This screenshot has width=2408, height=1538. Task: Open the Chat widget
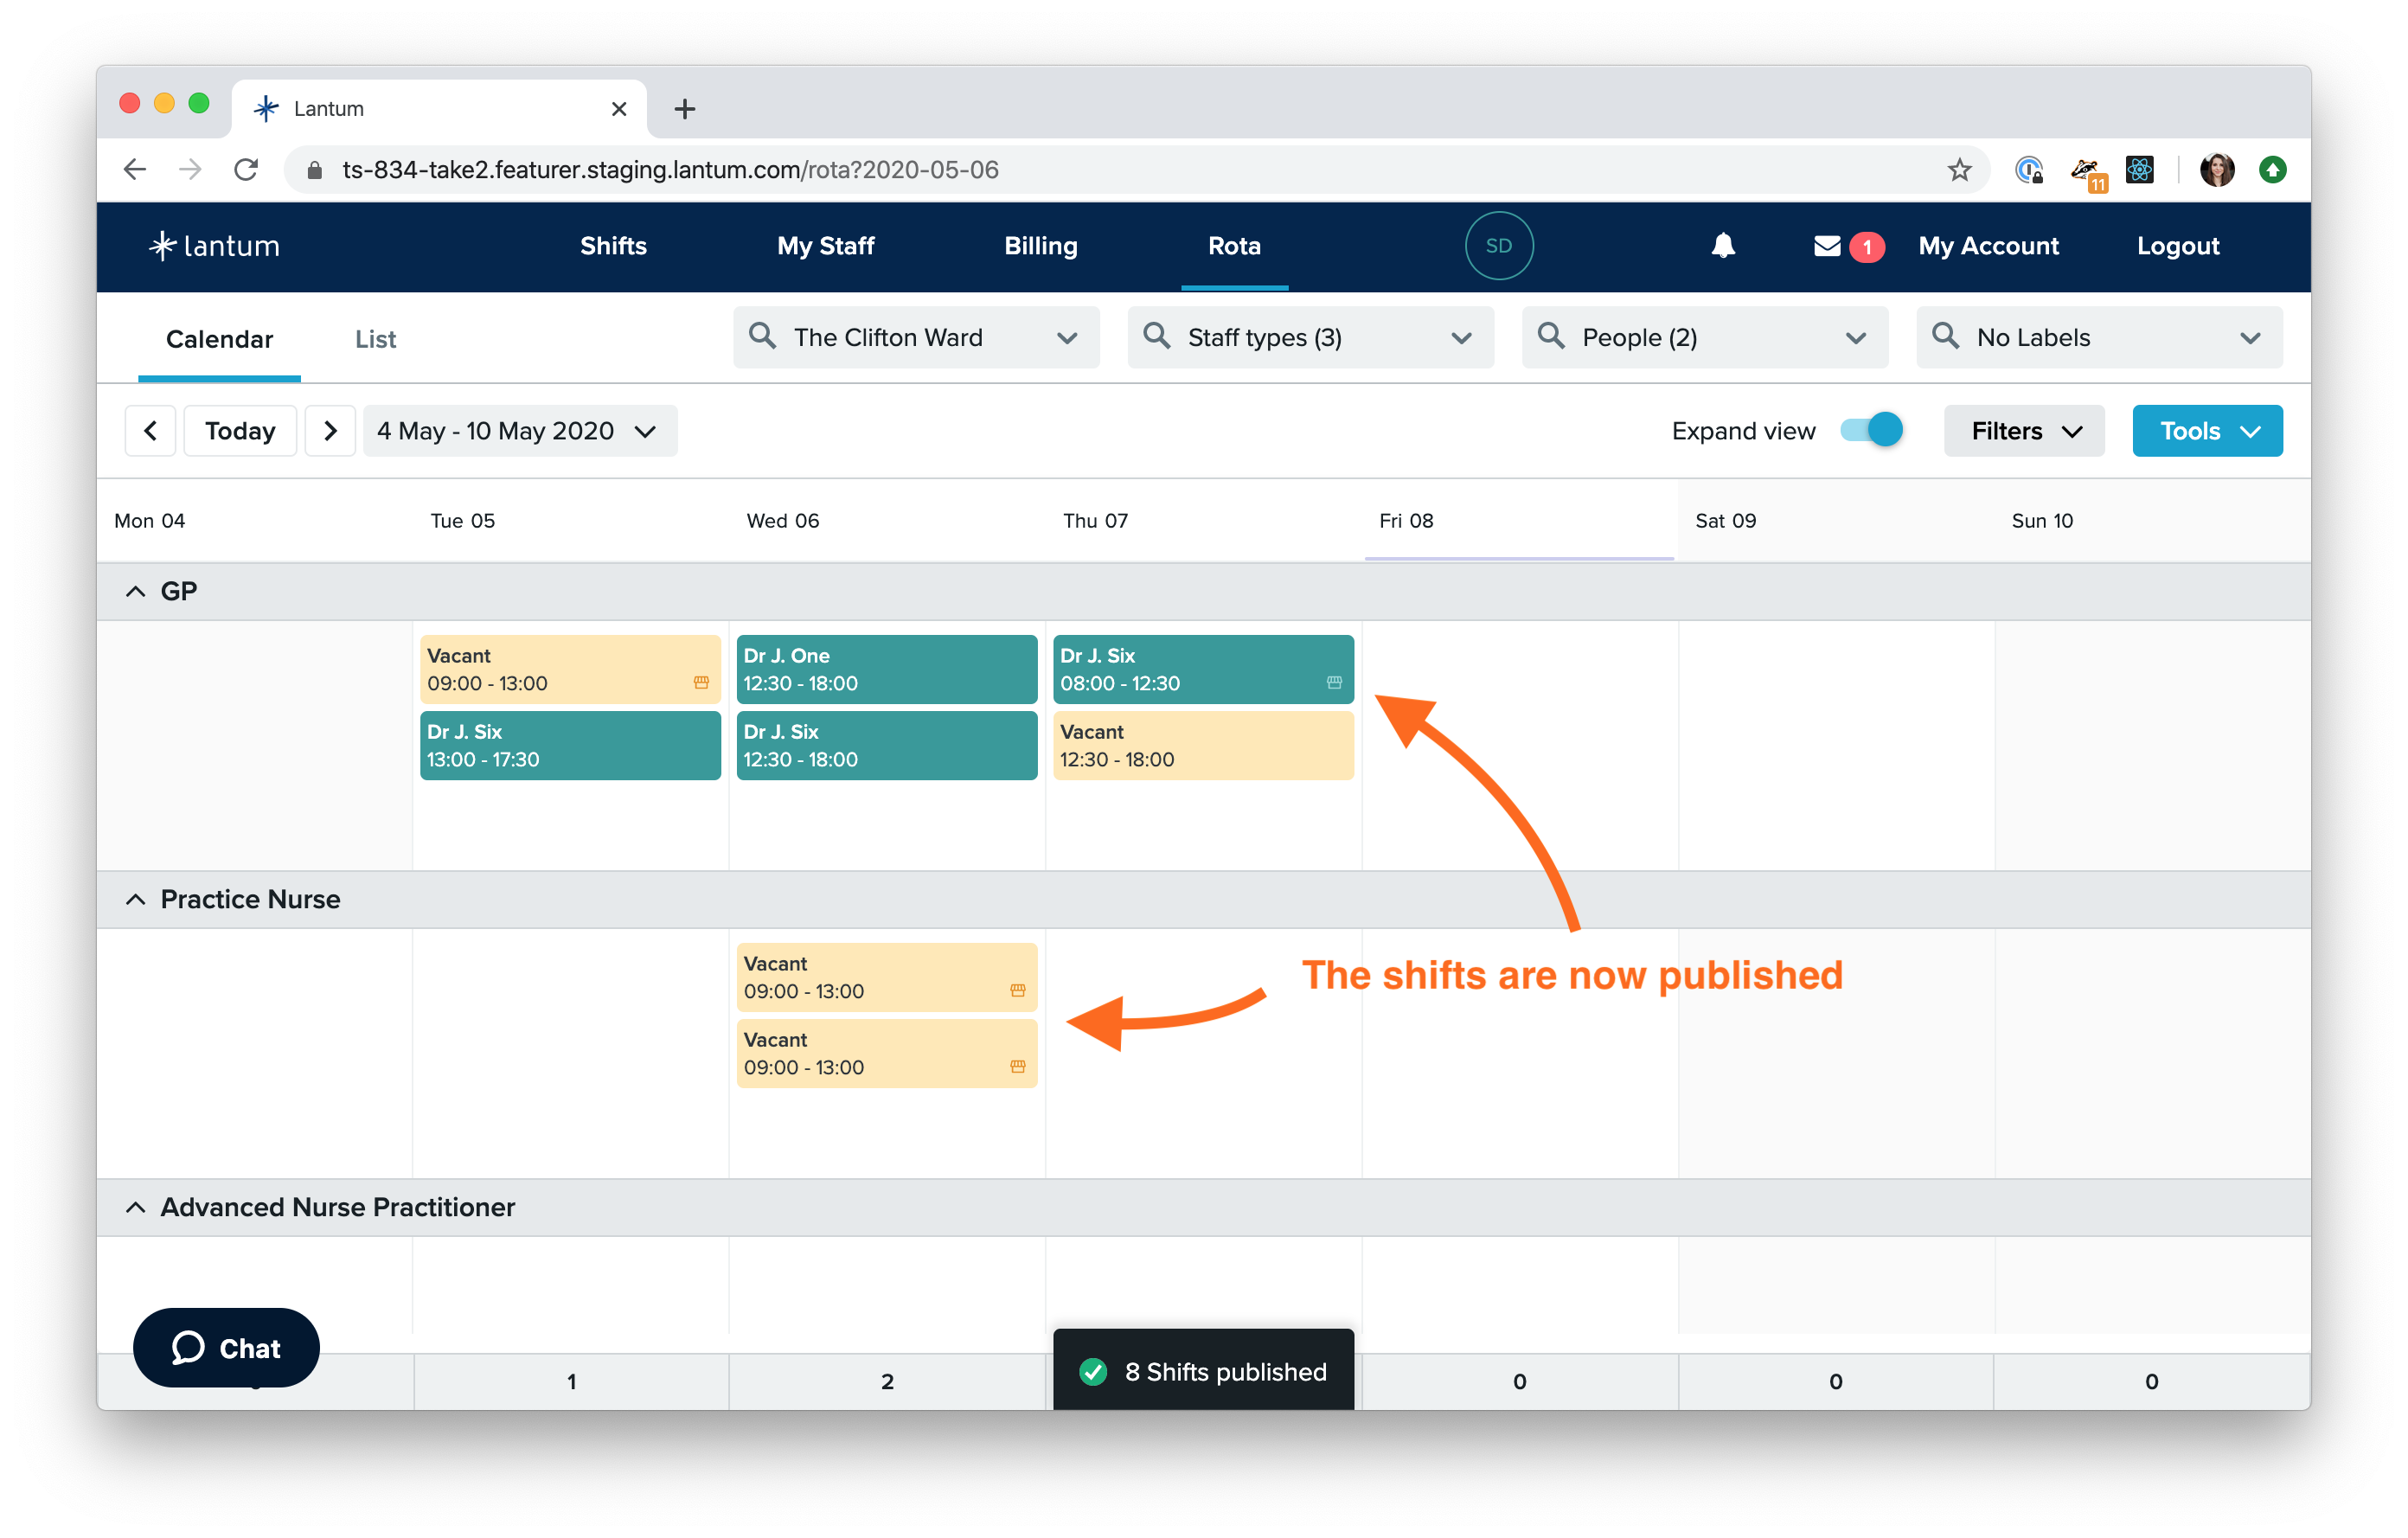[226, 1347]
